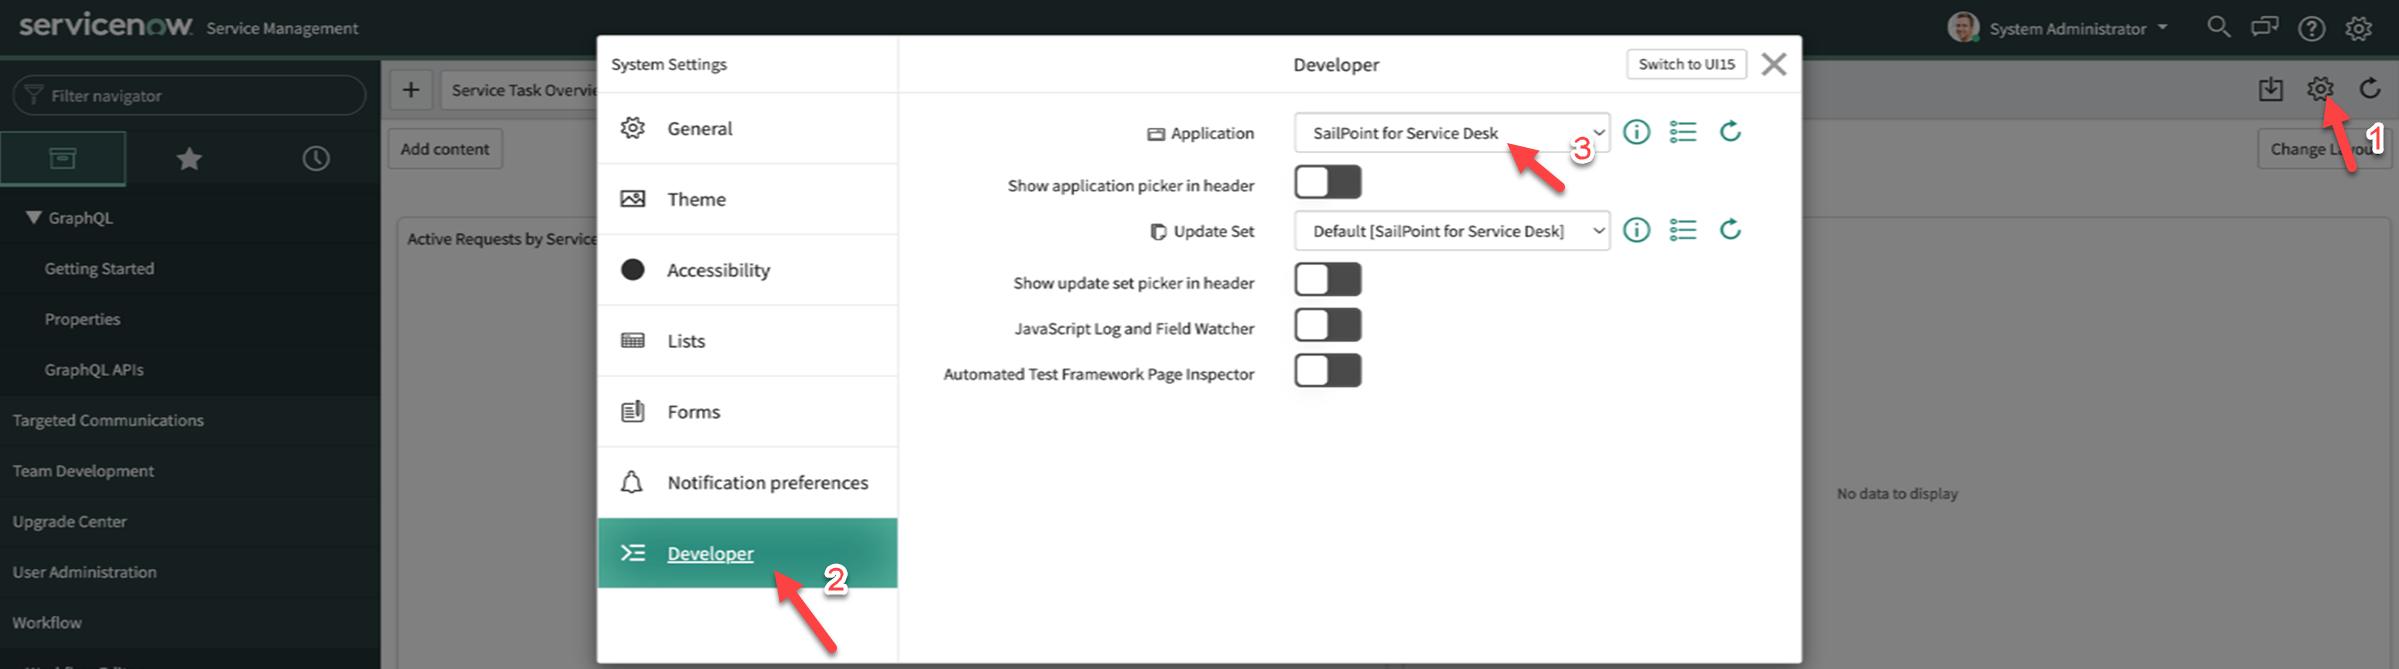Open the Application list icon

(1683, 132)
